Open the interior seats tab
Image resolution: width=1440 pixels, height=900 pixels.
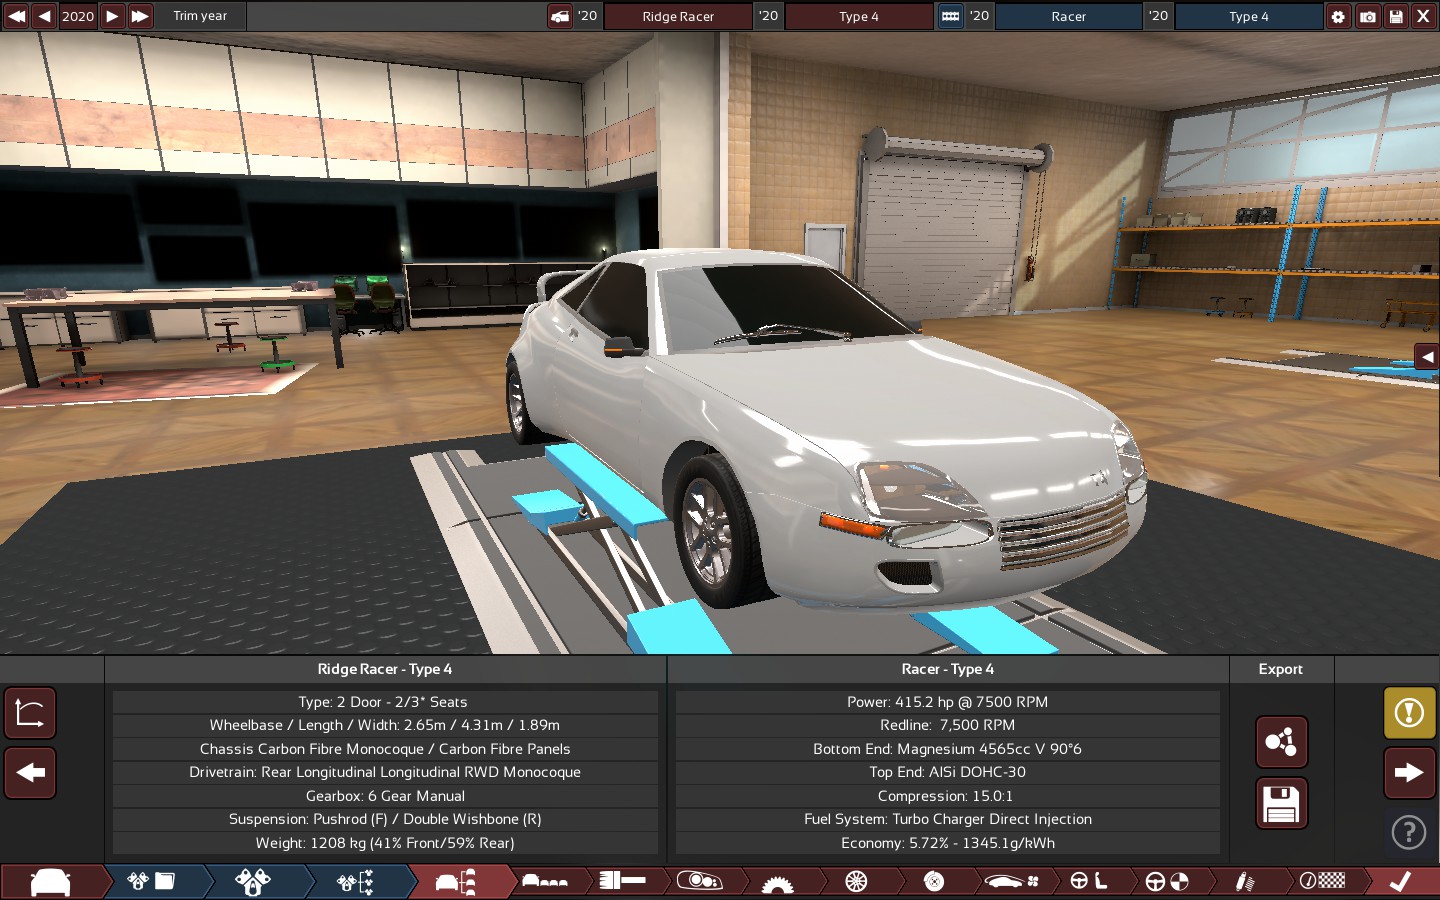(1088, 882)
